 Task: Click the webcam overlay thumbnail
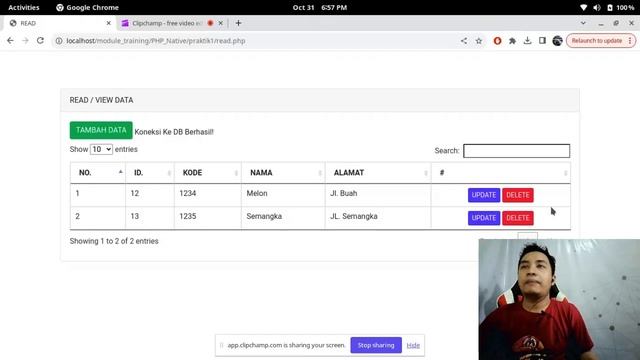click(559, 300)
